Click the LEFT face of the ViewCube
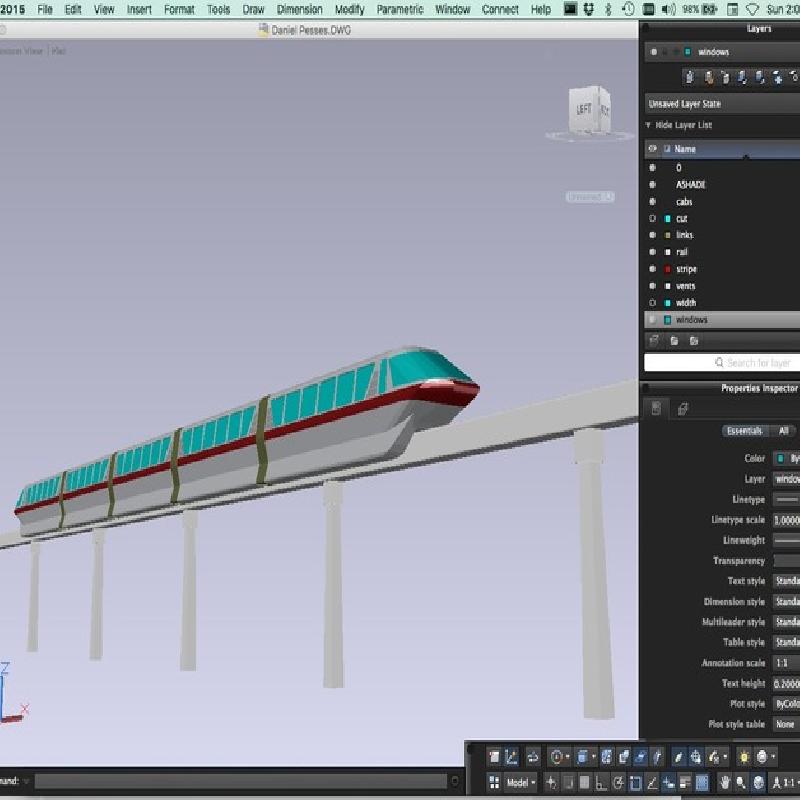 (x=584, y=109)
